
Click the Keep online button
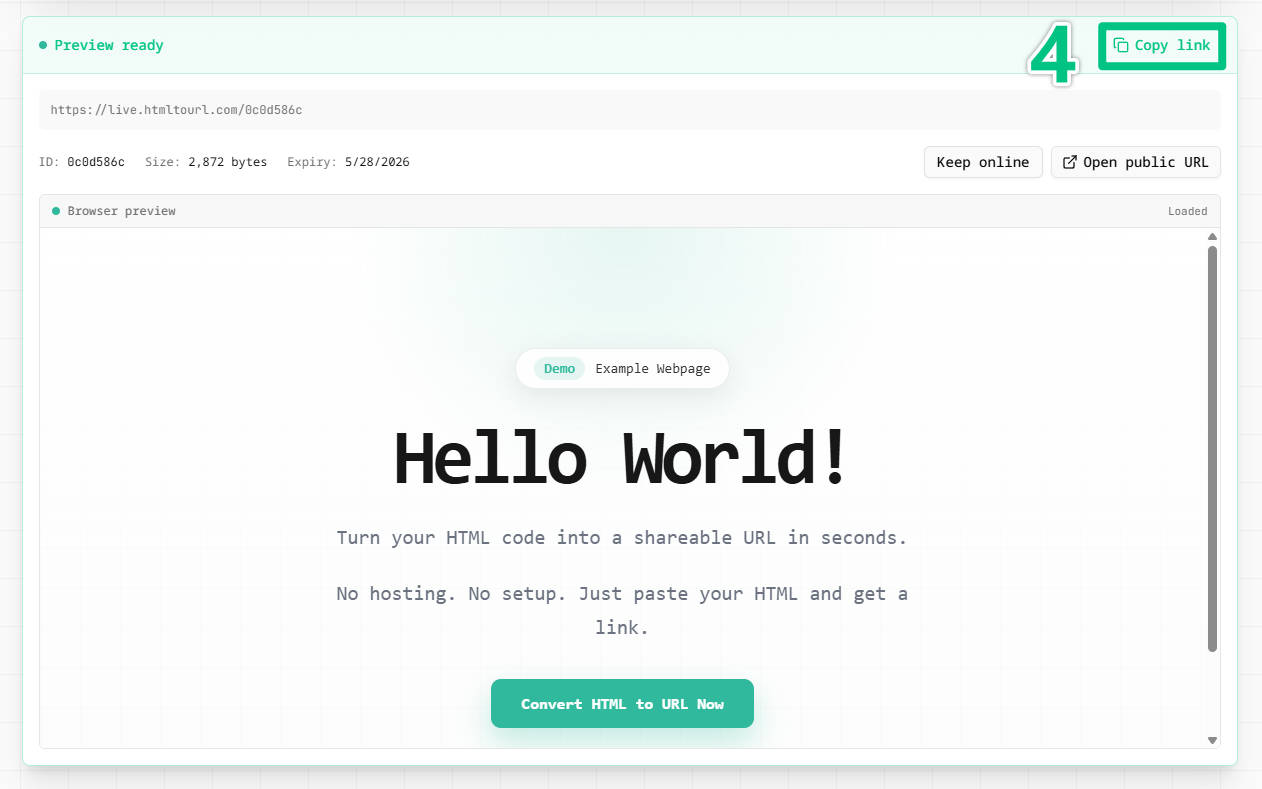983,162
